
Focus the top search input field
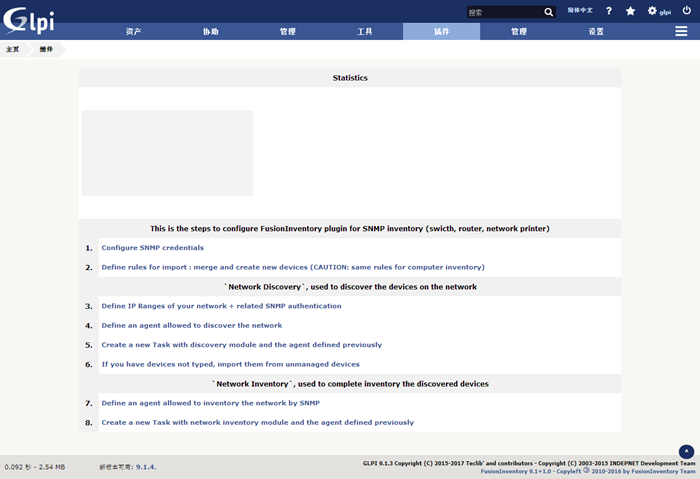tap(505, 12)
